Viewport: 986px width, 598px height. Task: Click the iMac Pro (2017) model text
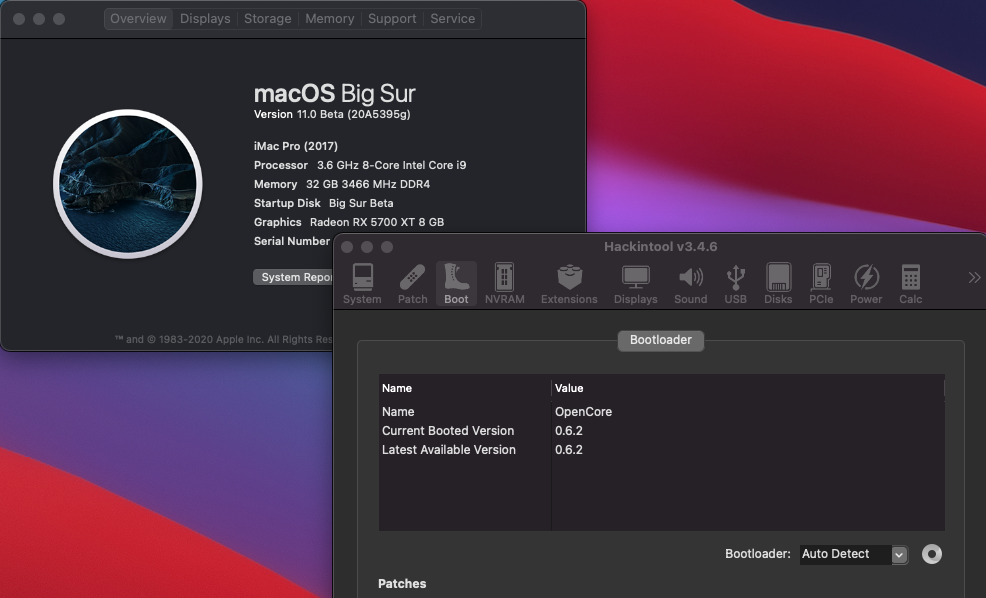tap(296, 146)
